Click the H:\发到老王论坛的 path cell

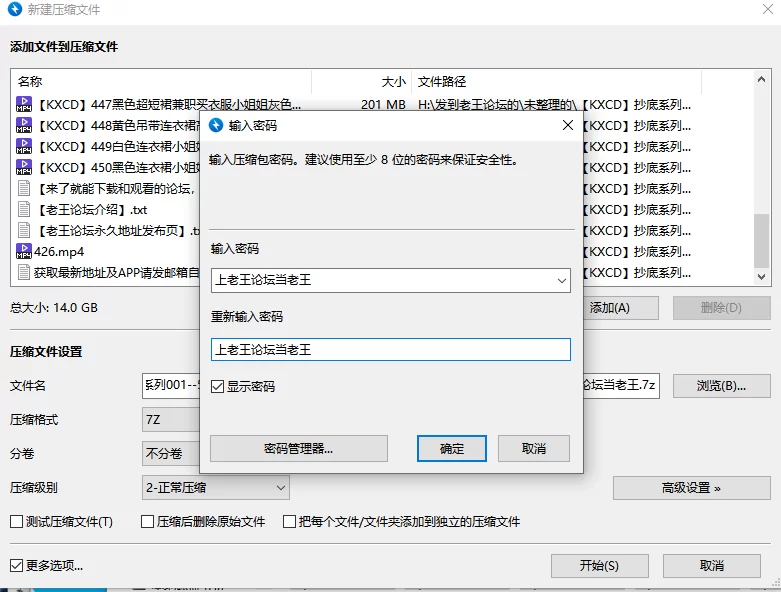click(x=554, y=104)
